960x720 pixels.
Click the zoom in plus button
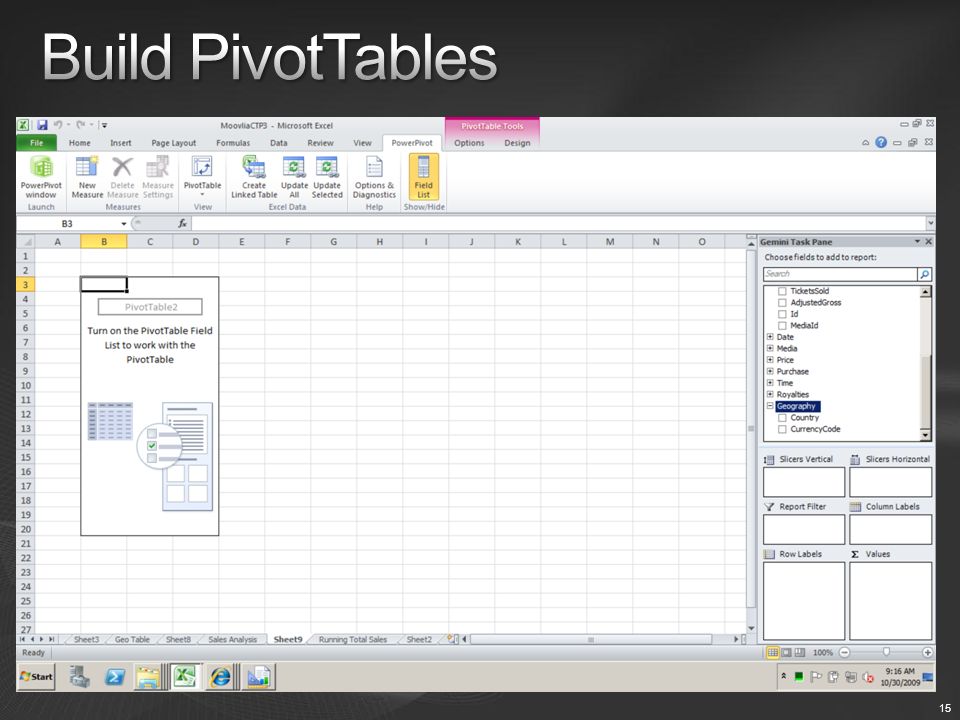tap(928, 653)
